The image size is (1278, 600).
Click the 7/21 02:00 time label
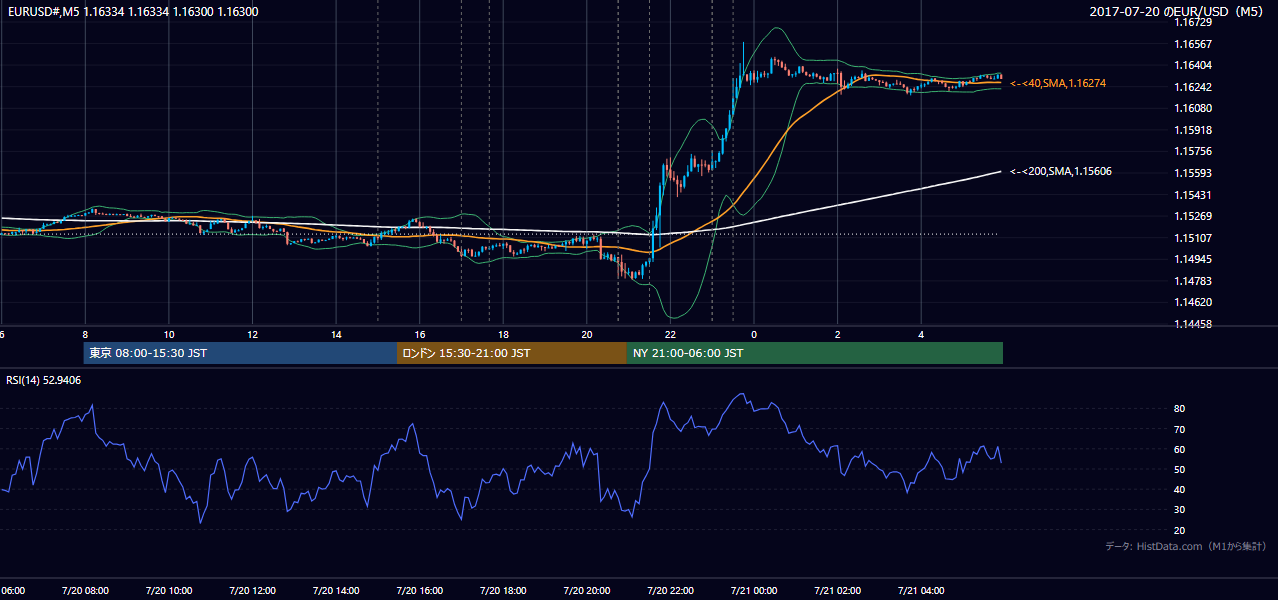tap(838, 591)
